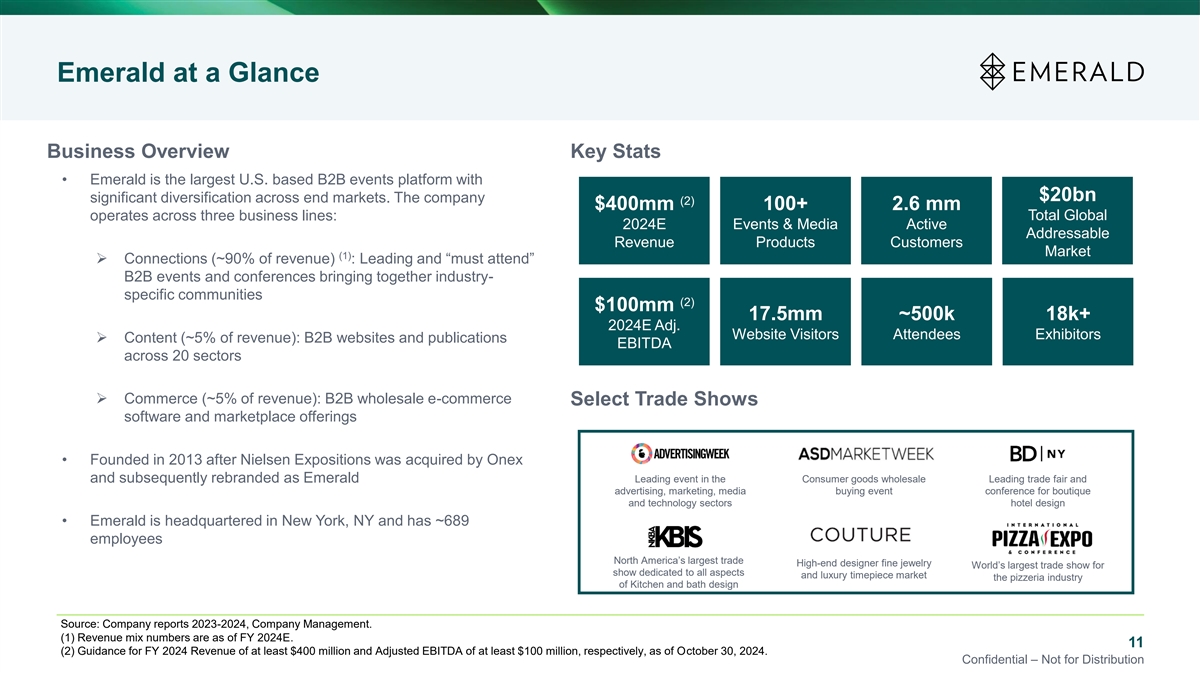
Task: Click the arrow bullet beside Commerce
Action: [x=101, y=399]
